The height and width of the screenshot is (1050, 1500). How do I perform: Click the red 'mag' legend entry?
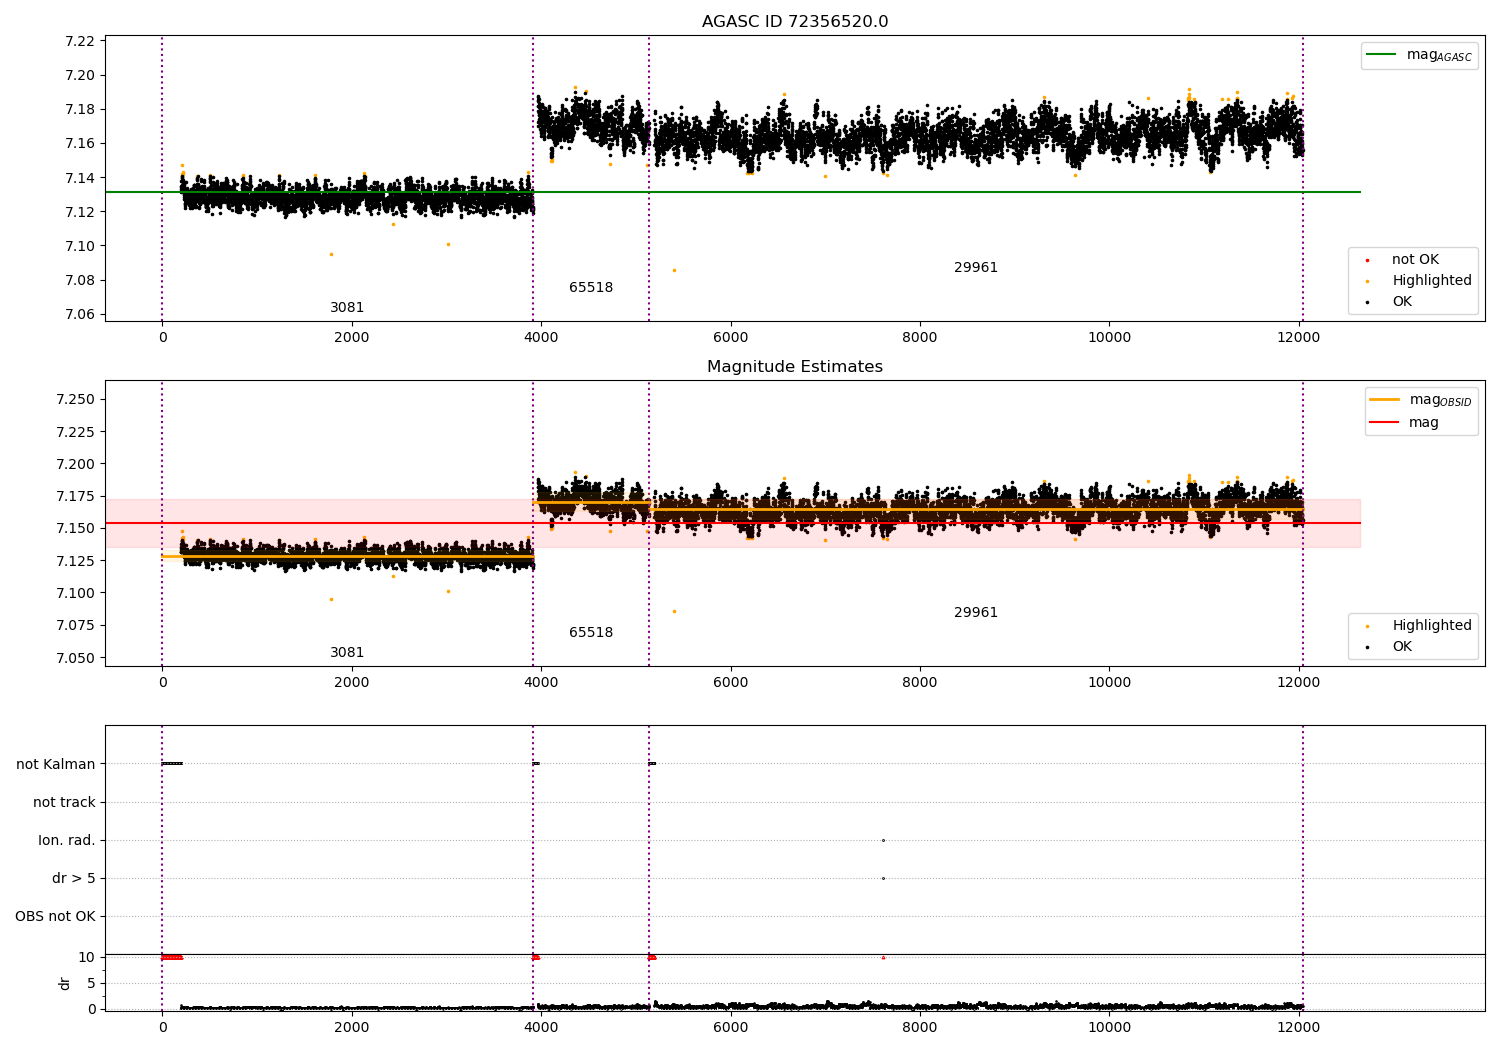coord(1404,422)
